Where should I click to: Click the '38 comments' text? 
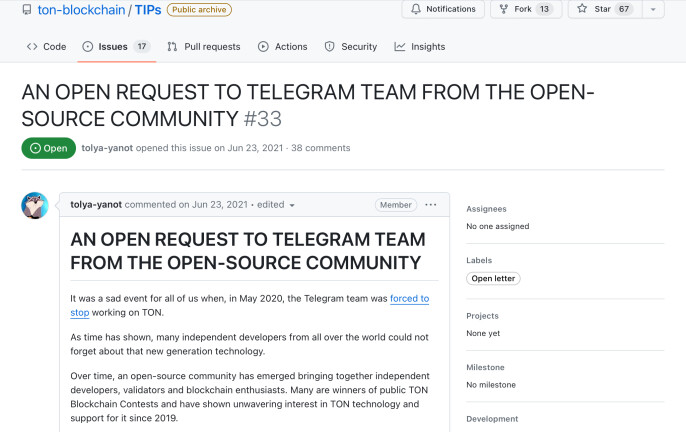point(321,148)
